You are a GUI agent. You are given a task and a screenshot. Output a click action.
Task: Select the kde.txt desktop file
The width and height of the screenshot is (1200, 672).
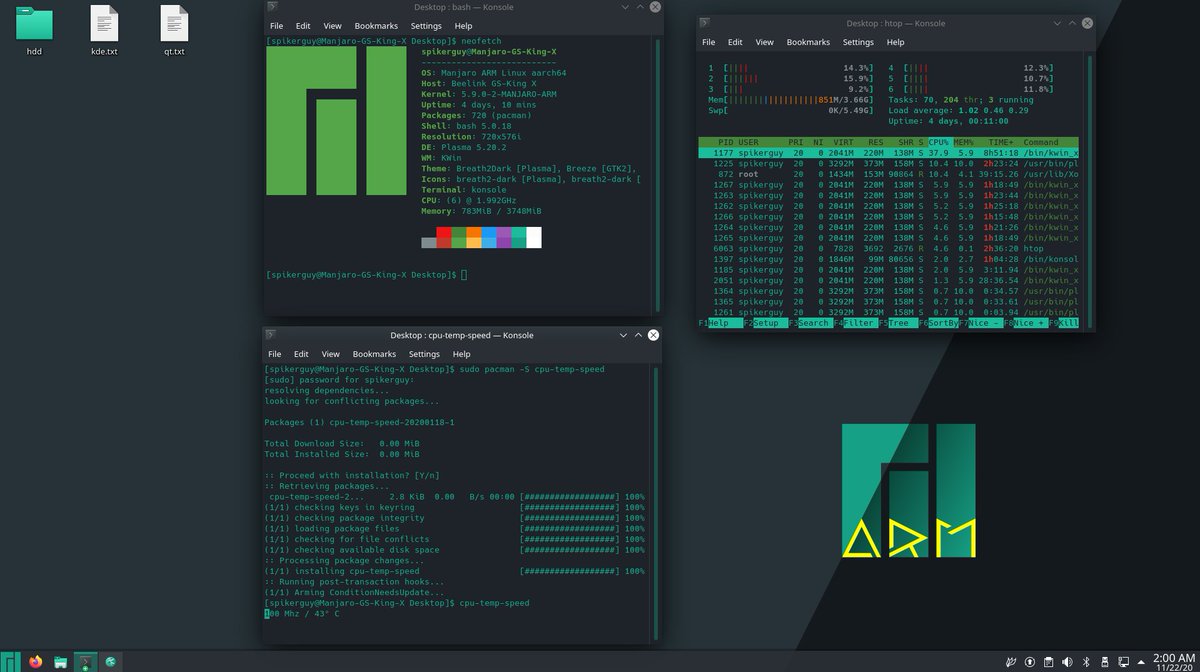click(104, 29)
